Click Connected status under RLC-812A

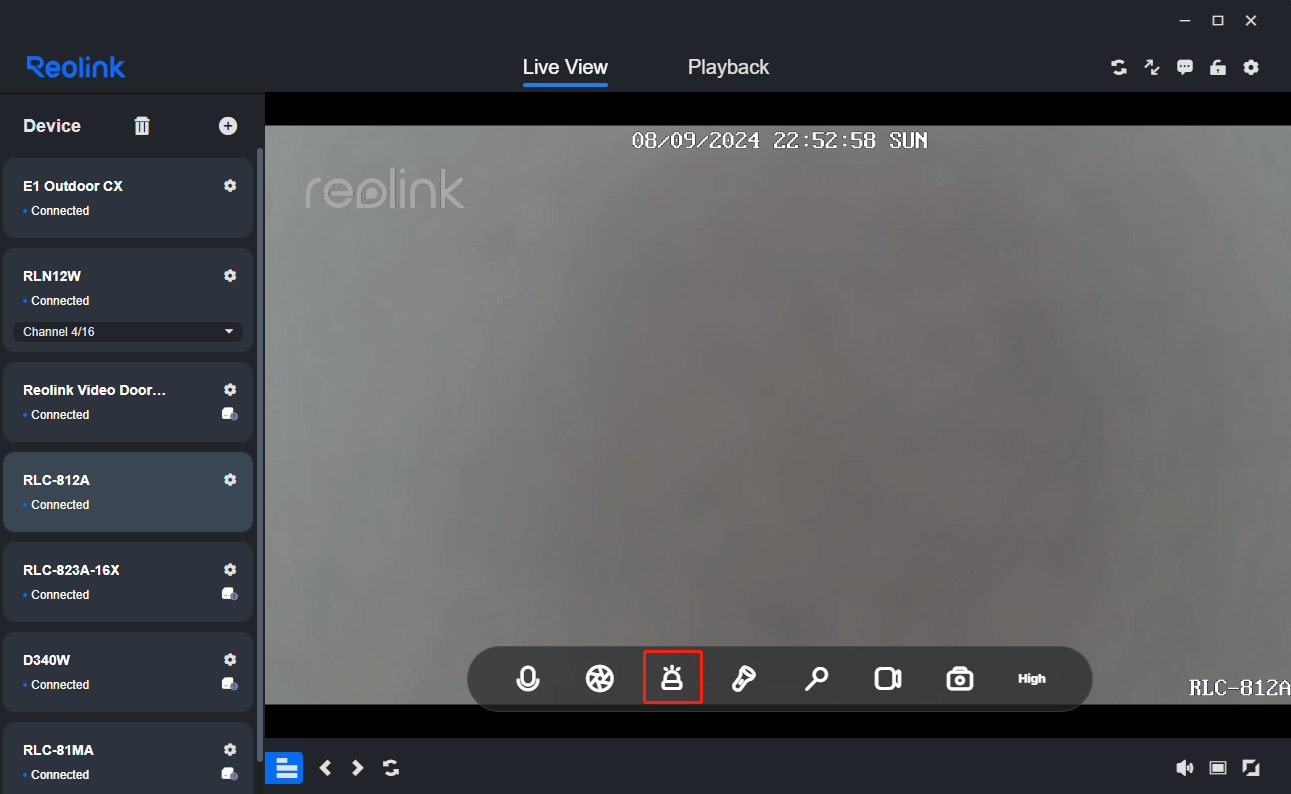point(60,505)
